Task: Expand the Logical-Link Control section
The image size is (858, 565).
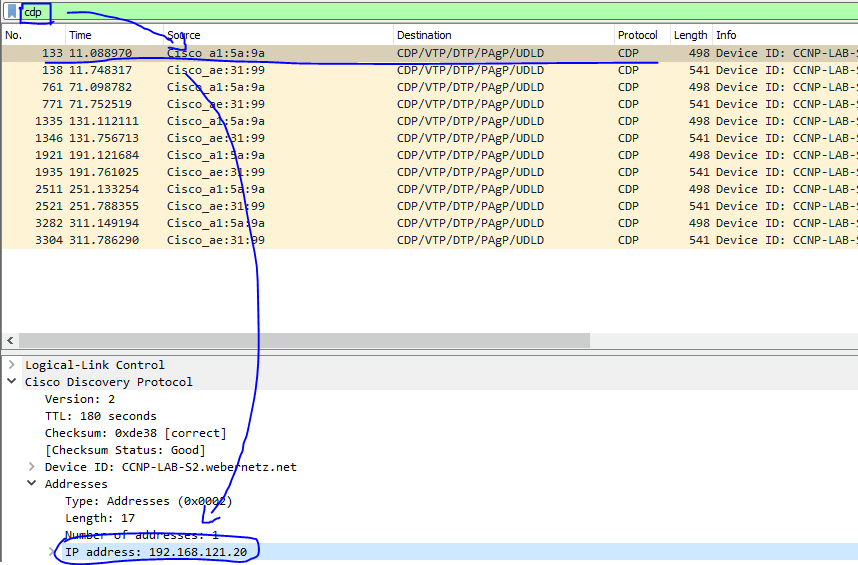Action: pyautogui.click(x=11, y=364)
